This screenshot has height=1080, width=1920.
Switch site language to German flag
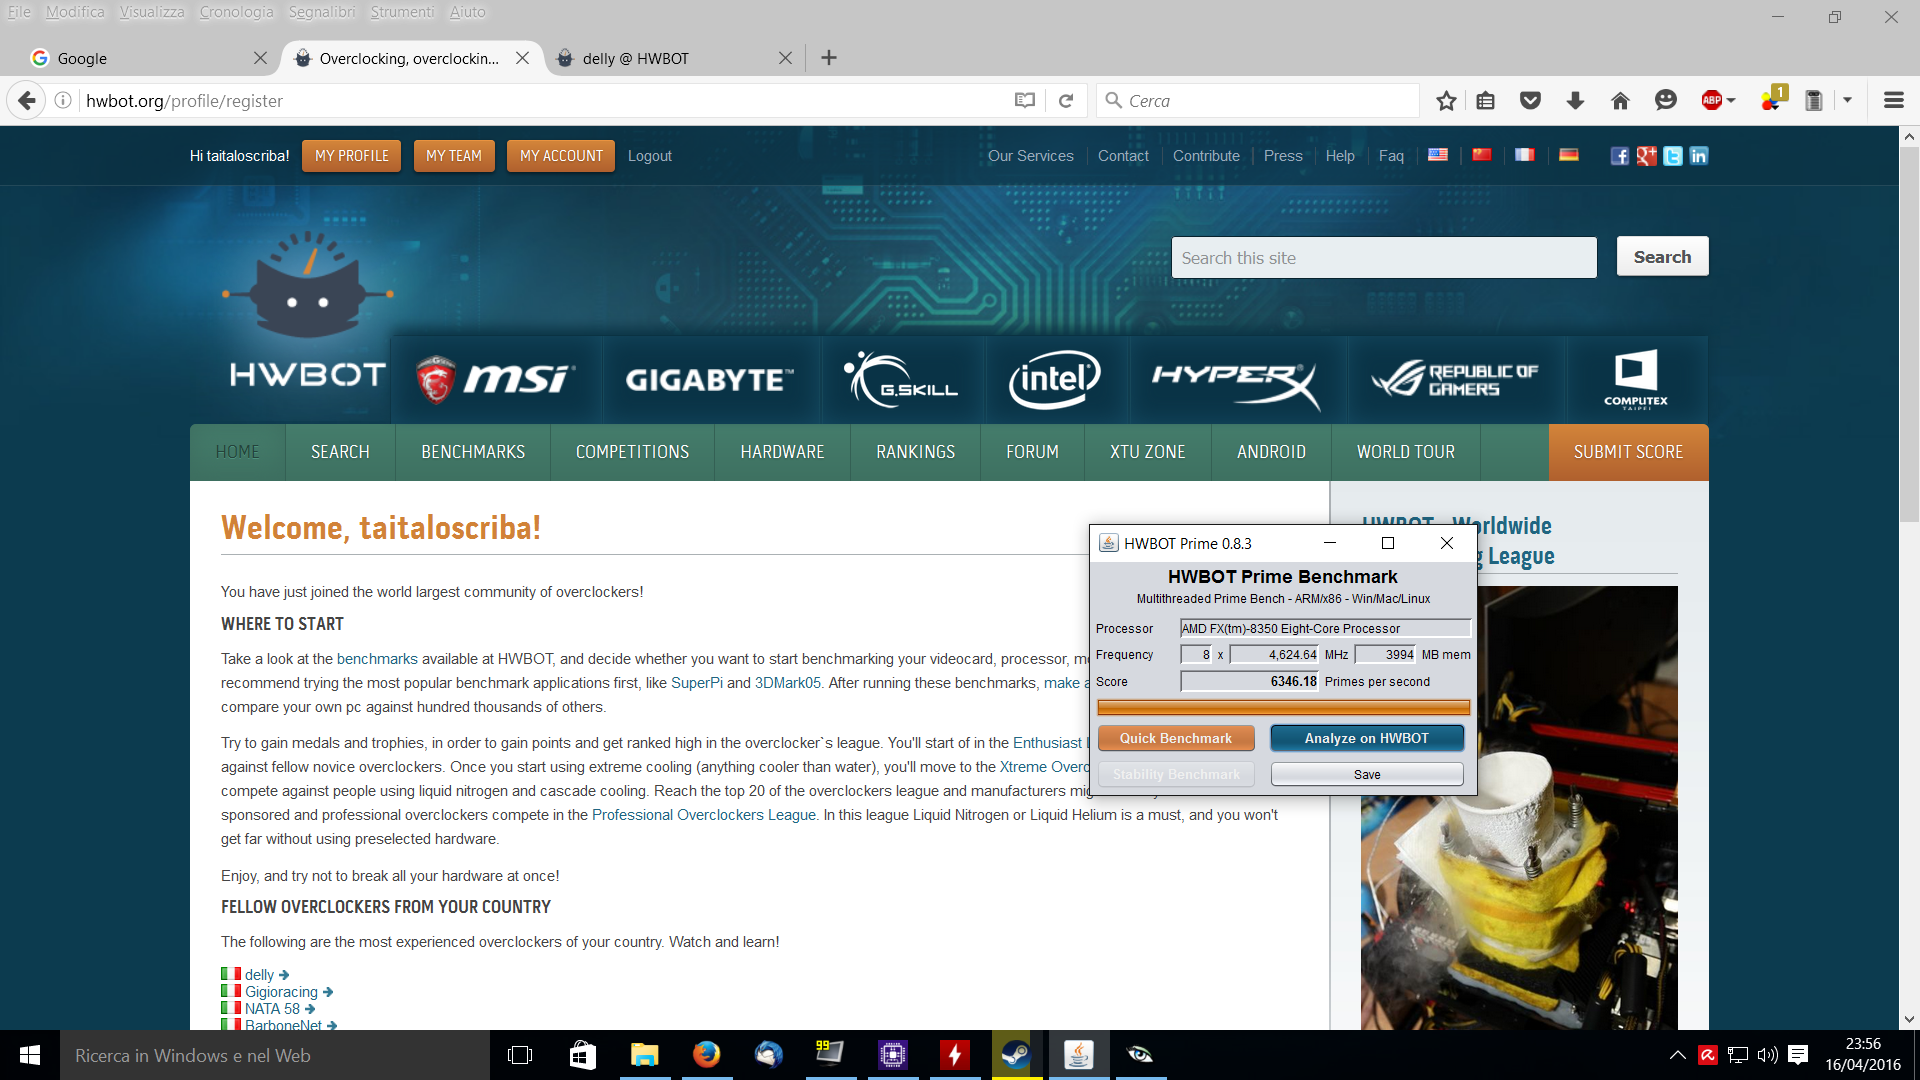(x=1568, y=155)
